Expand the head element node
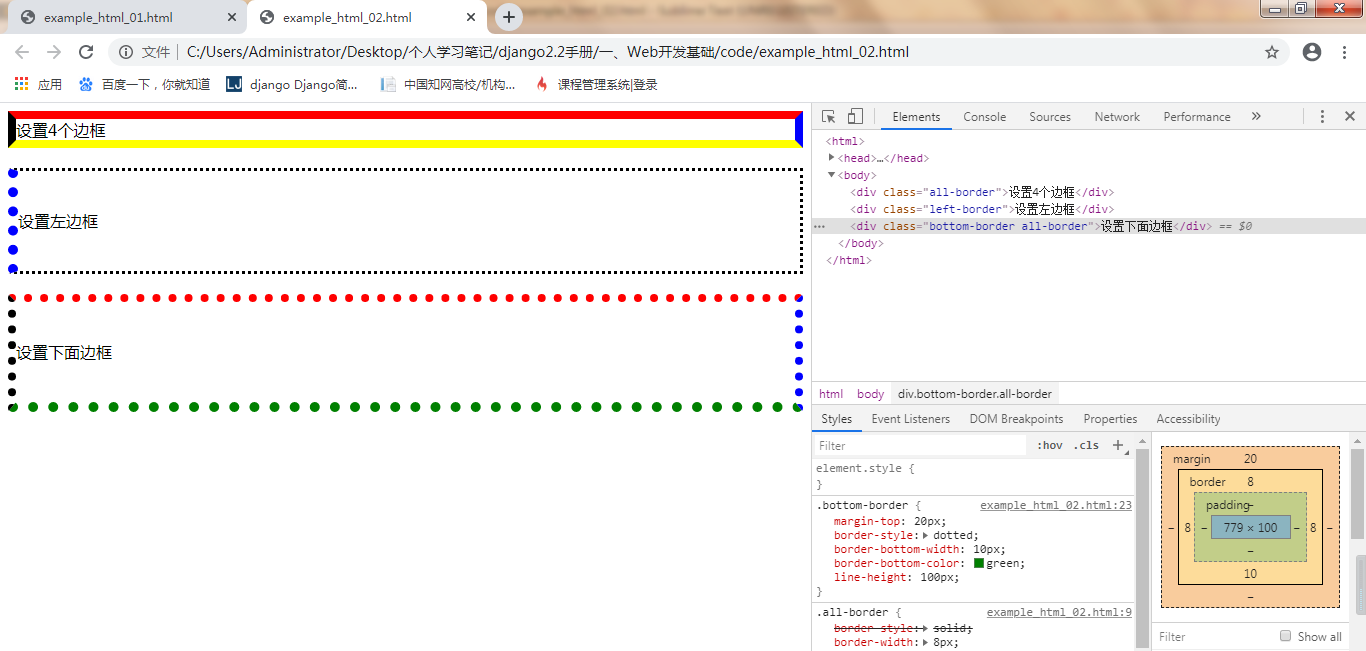The image size is (1366, 651). [832, 158]
